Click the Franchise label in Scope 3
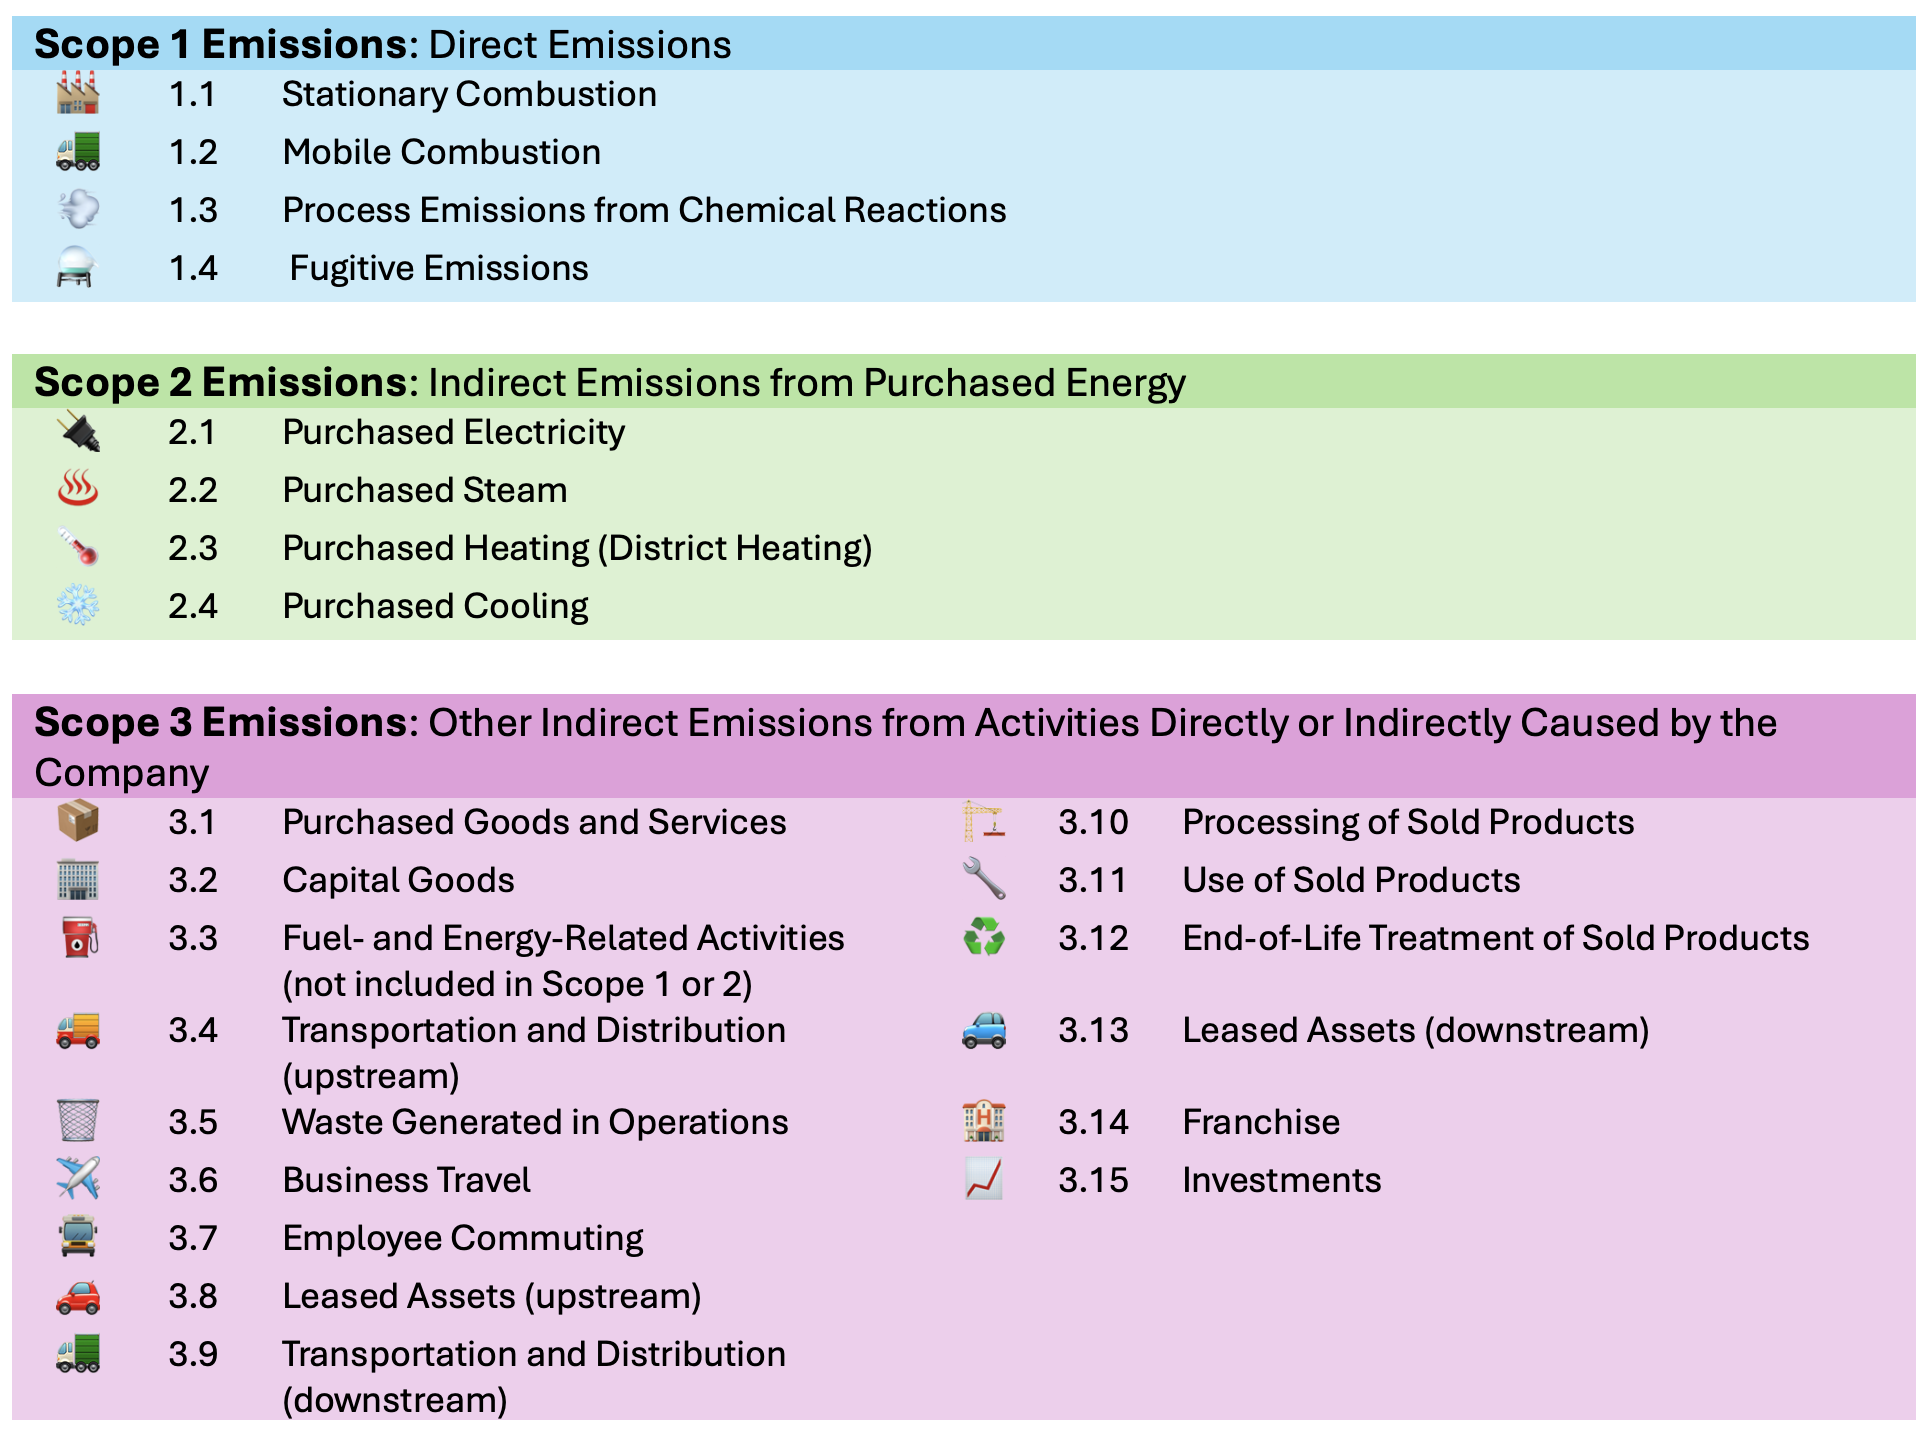Screen dimensions: 1930x1432 pos(1260,1122)
